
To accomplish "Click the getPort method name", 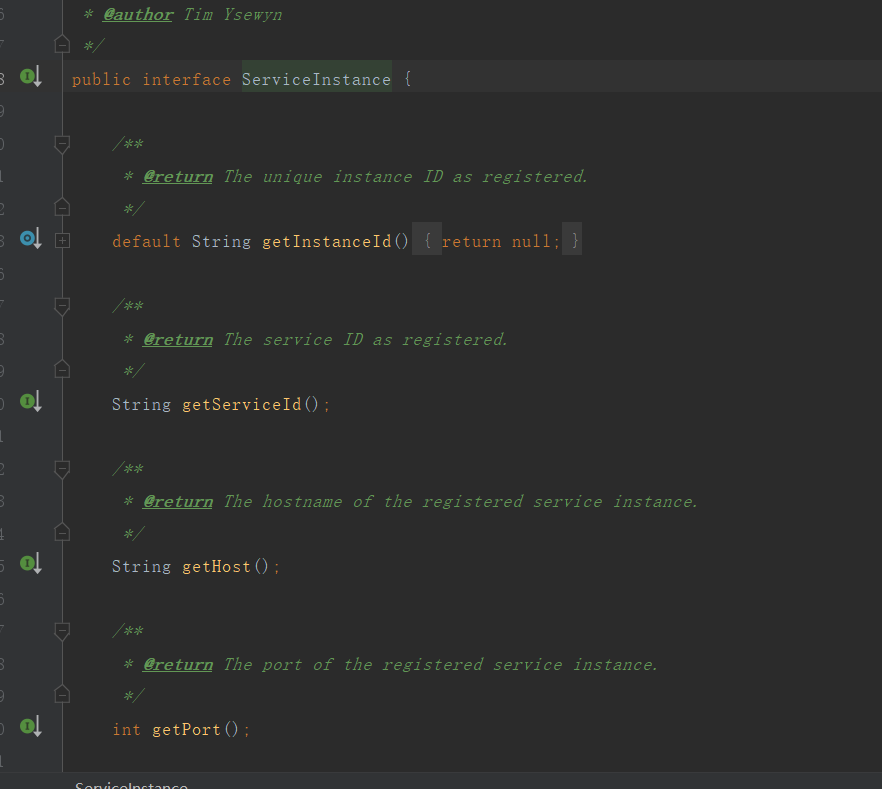I will 186,730.
